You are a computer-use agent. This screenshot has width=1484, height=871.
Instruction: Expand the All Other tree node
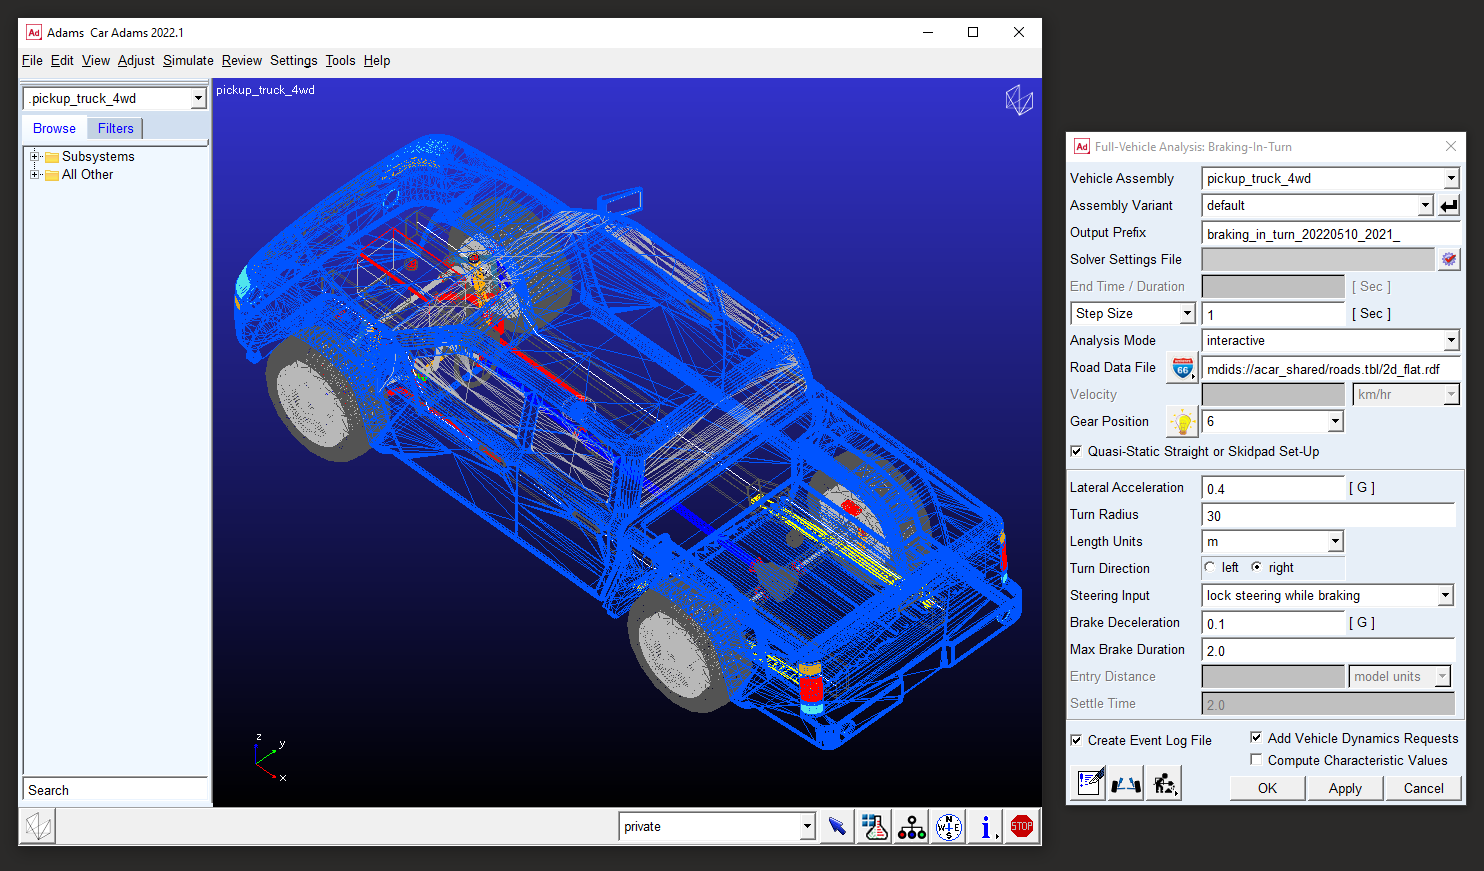[x=35, y=174]
